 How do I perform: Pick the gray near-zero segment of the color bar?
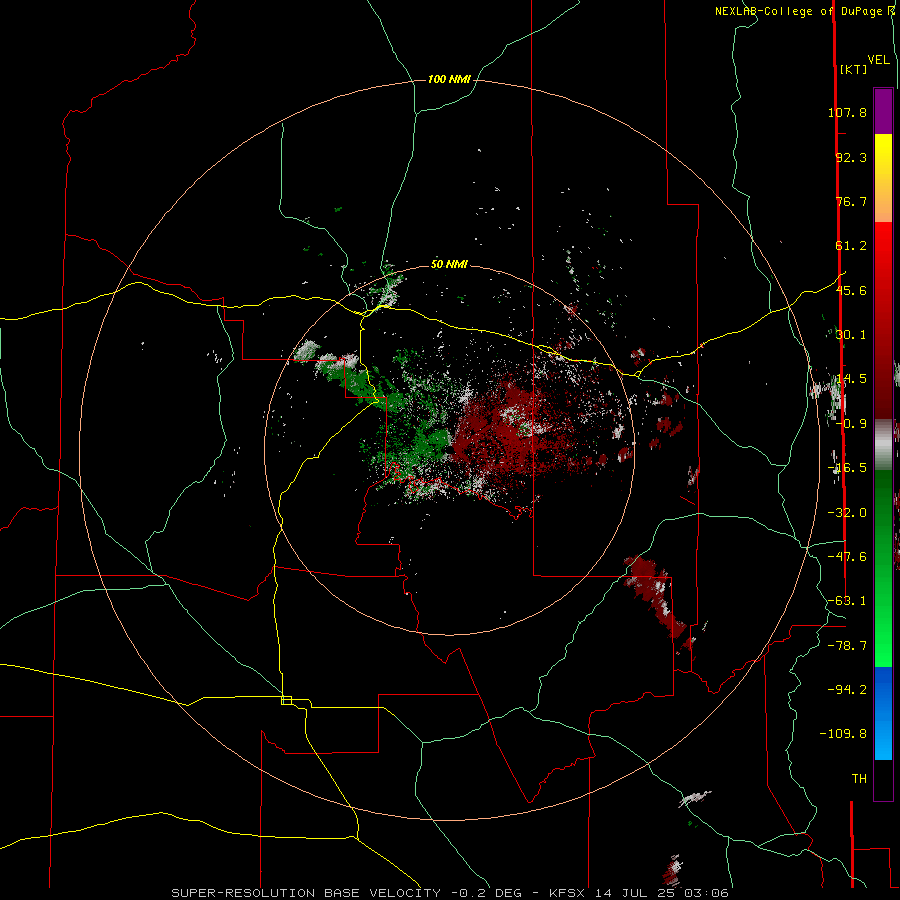point(883,445)
